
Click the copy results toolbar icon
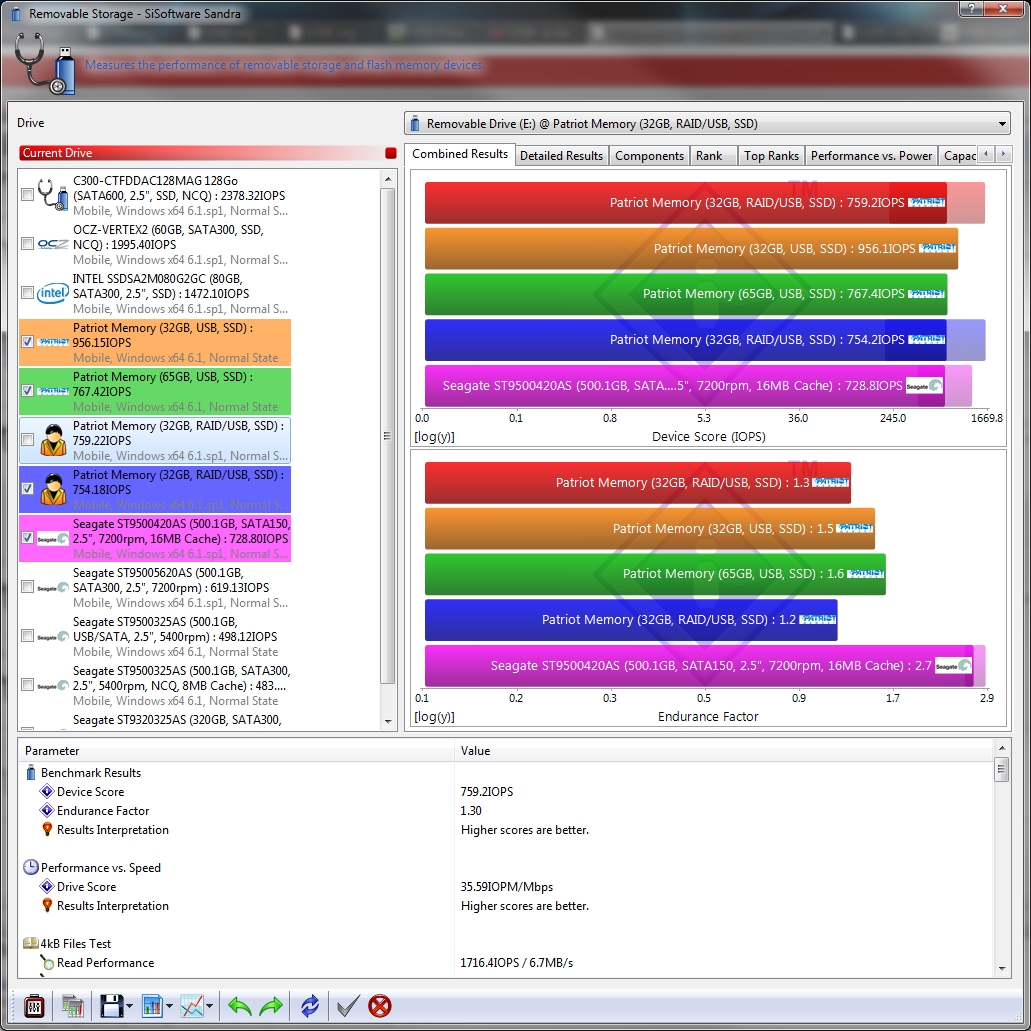pyautogui.click(x=72, y=1006)
